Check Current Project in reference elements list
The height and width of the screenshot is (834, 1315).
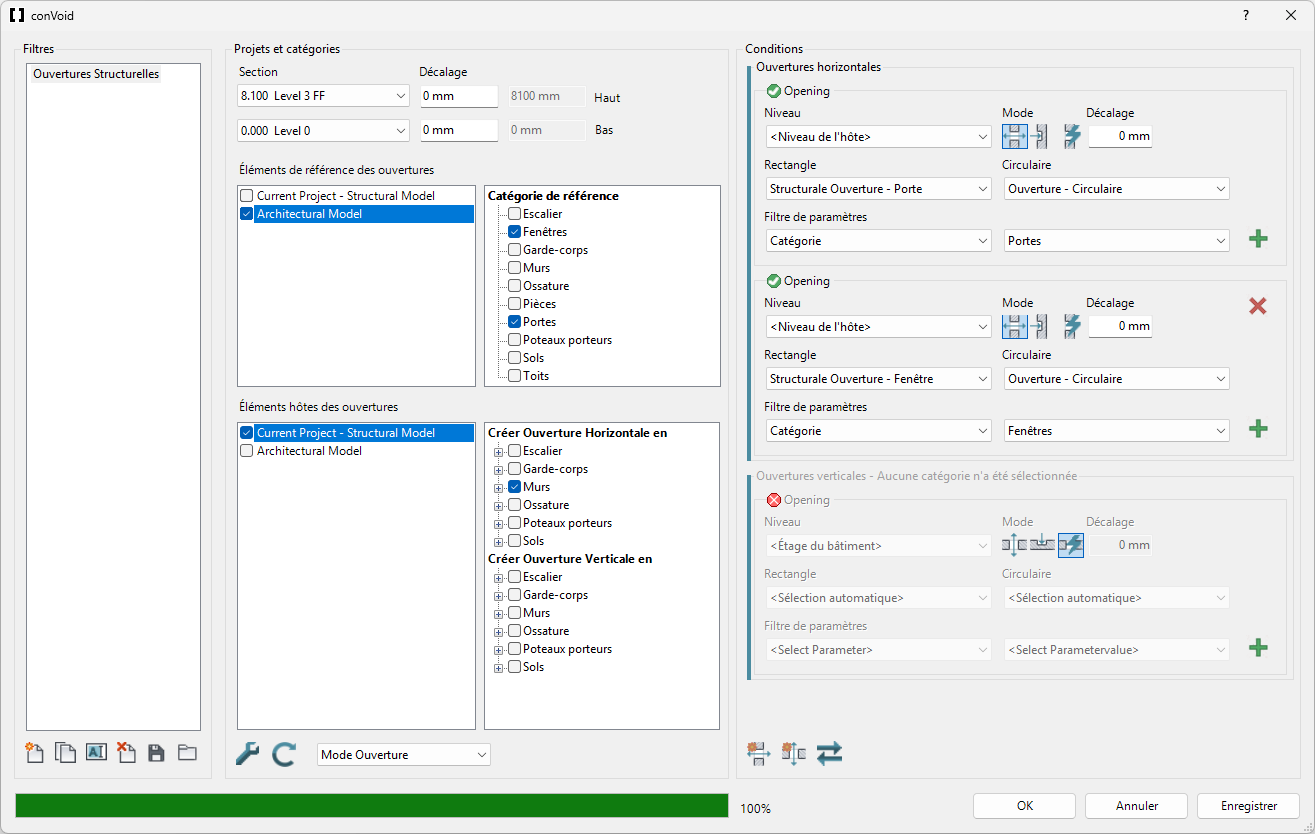pos(246,196)
